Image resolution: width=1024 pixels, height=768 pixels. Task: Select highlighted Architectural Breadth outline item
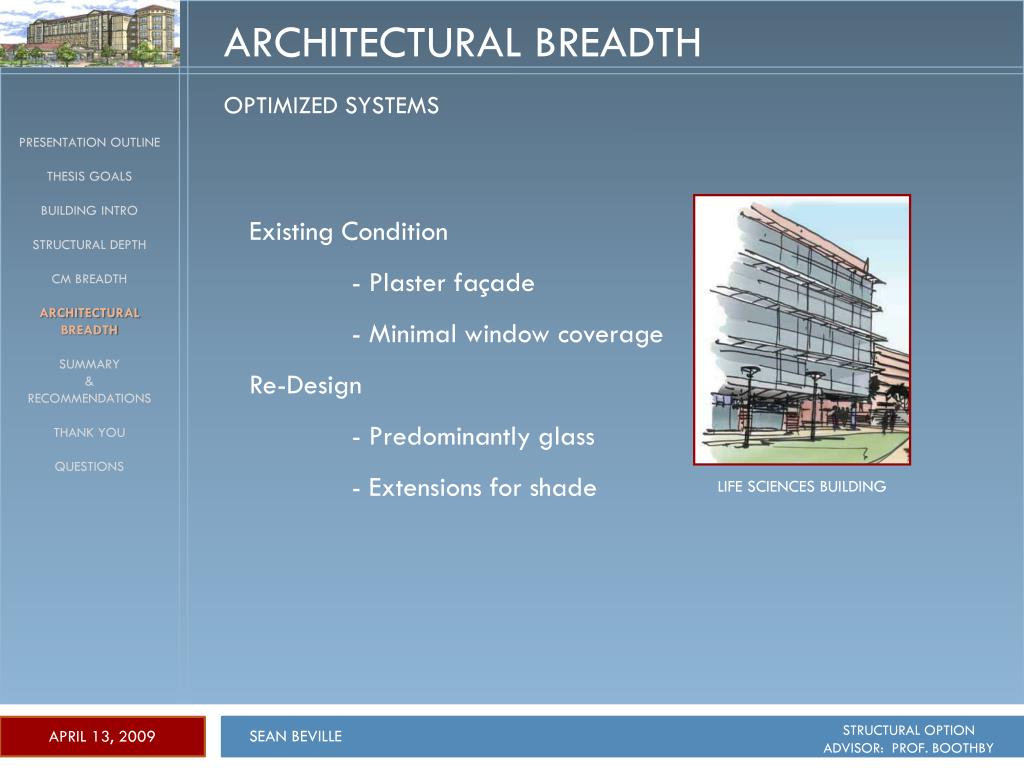[89, 321]
